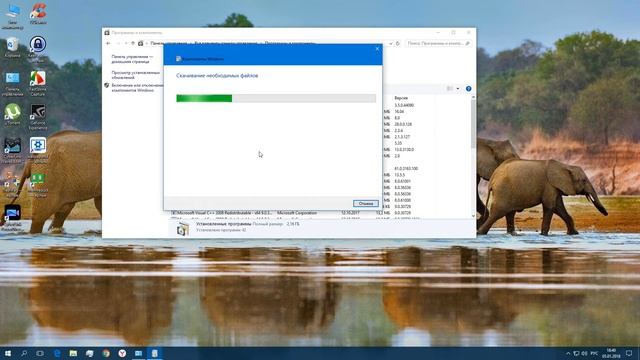Refresh the Programs and Features address bar
The width and height of the screenshot is (640, 360).
397,43
